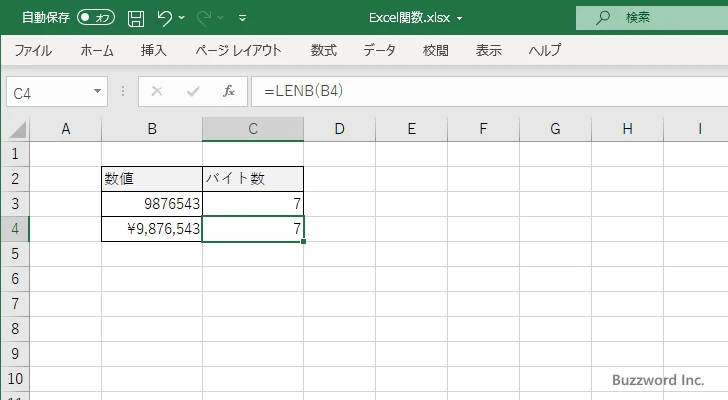Select row 6 header
This screenshot has height=400, width=728.
[x=15, y=279]
